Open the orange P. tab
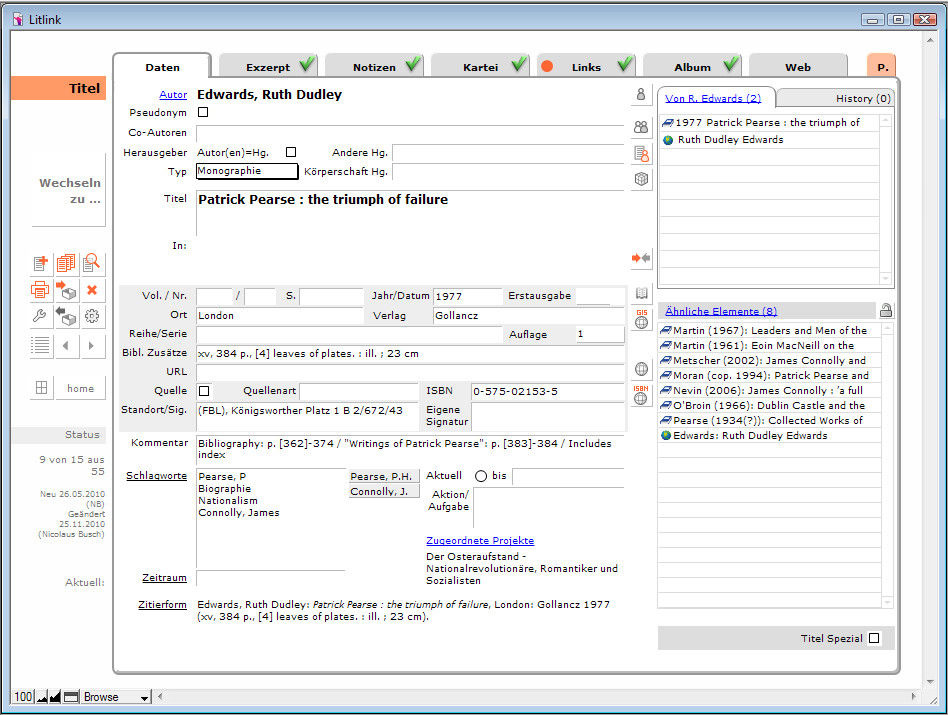Viewport: 948px width, 715px height. [882, 66]
